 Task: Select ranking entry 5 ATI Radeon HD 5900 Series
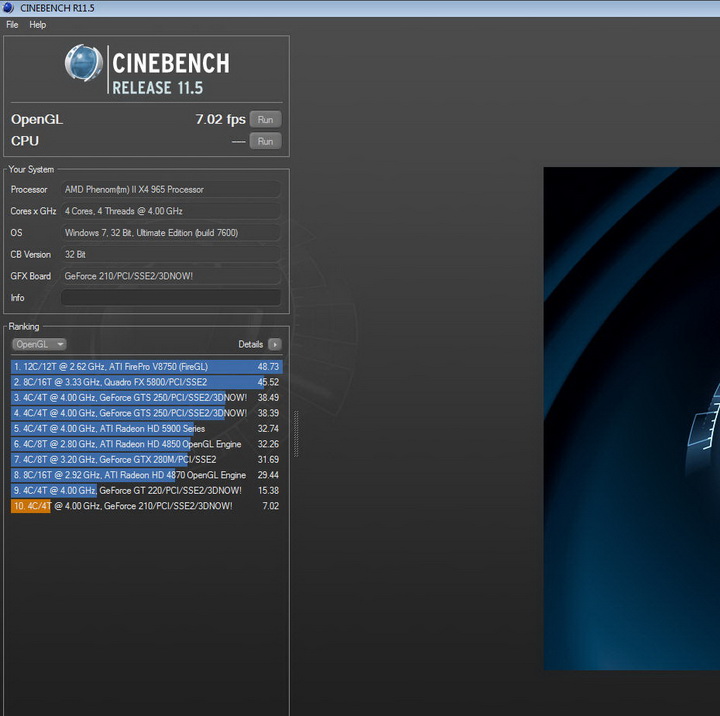click(x=146, y=428)
